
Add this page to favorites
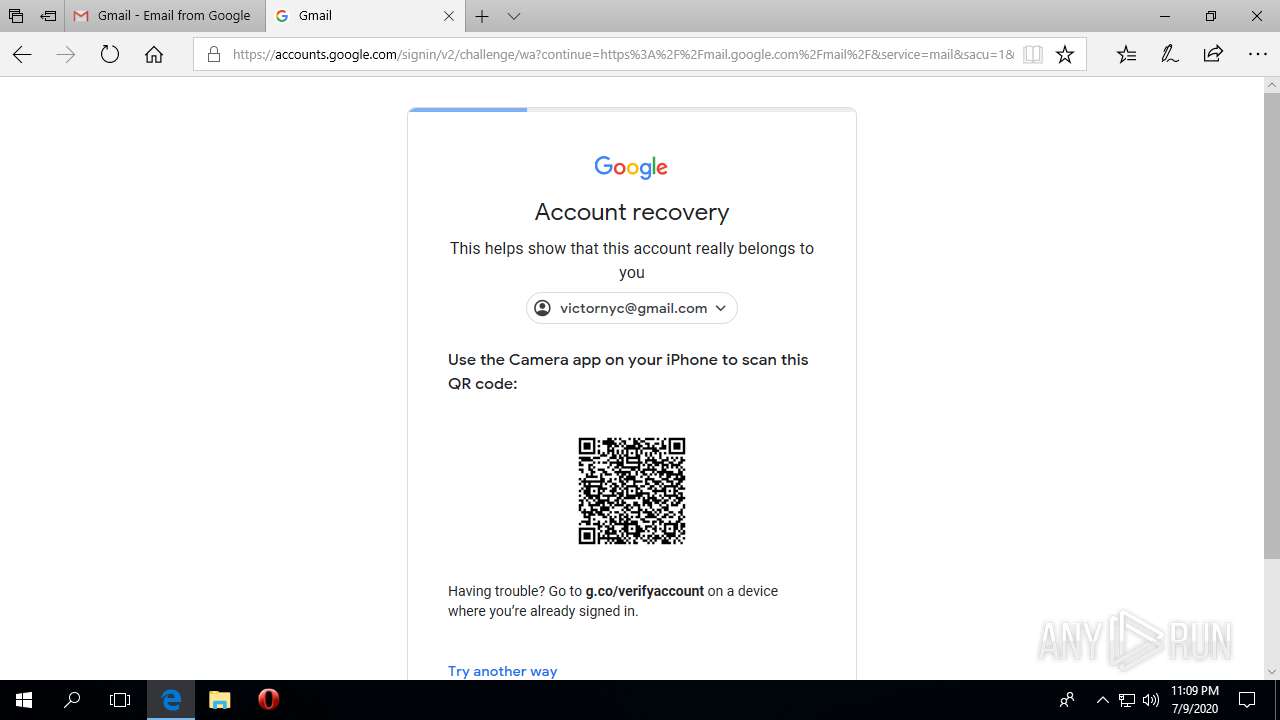[1065, 55]
